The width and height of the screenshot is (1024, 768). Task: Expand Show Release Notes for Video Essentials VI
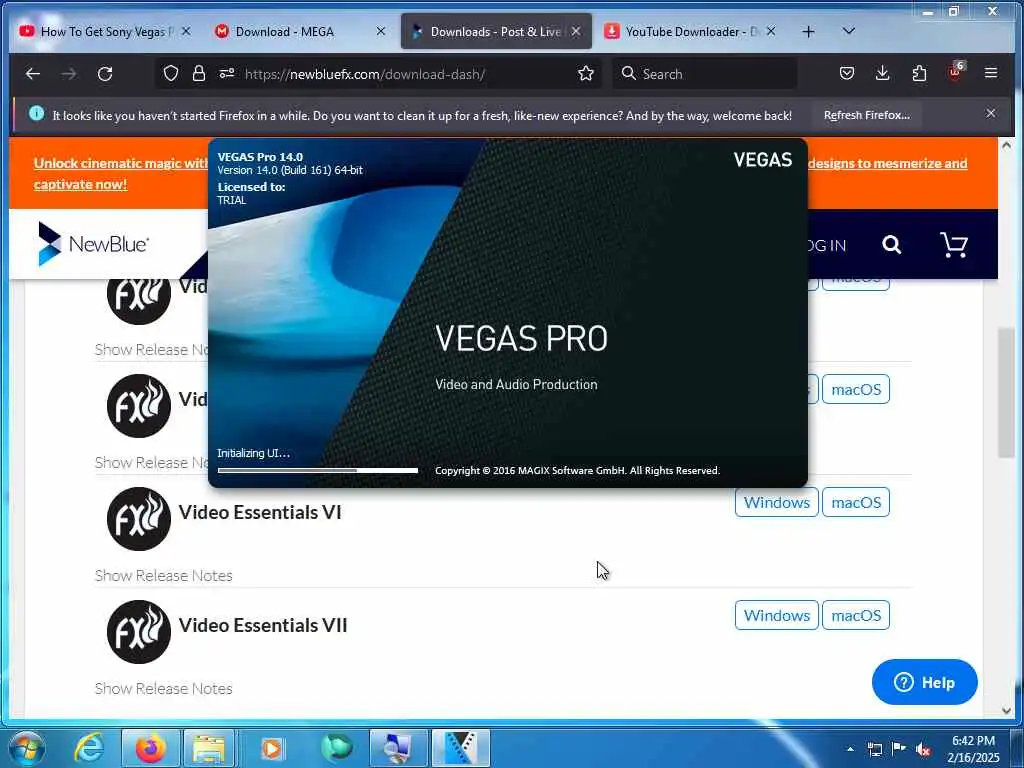163,575
